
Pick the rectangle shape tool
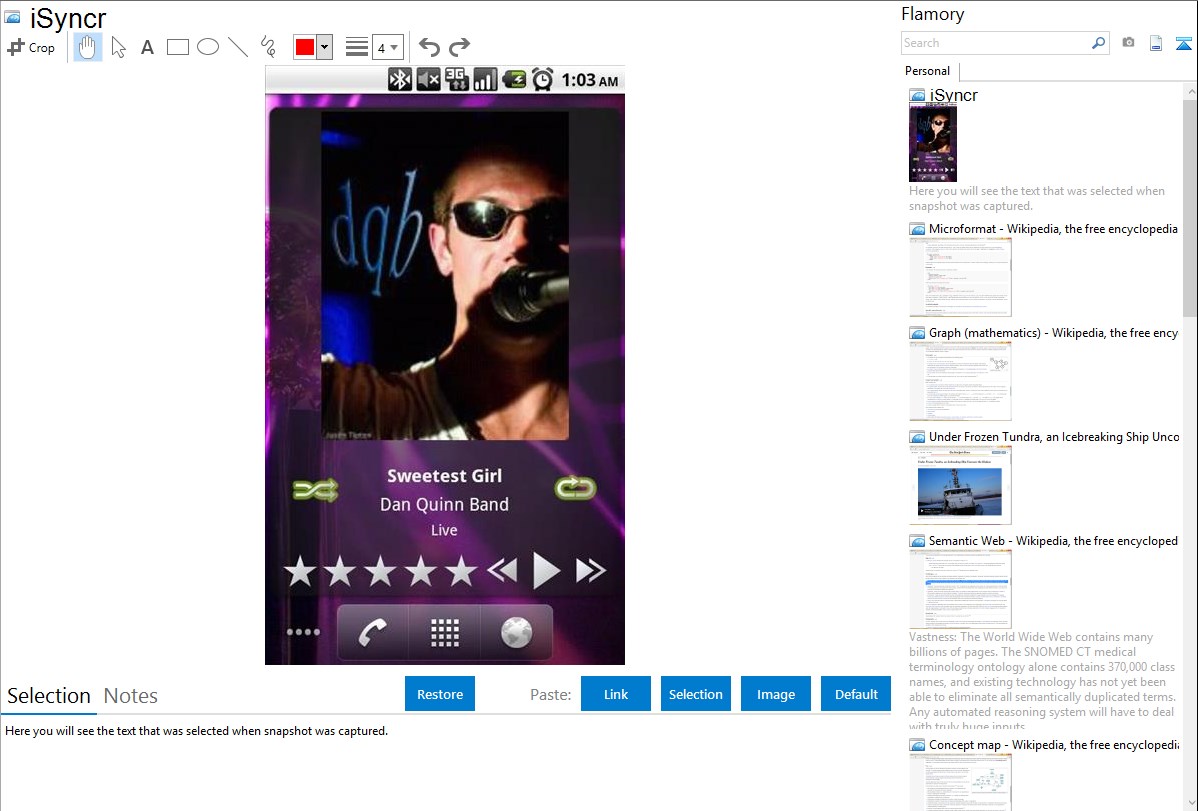coord(177,47)
